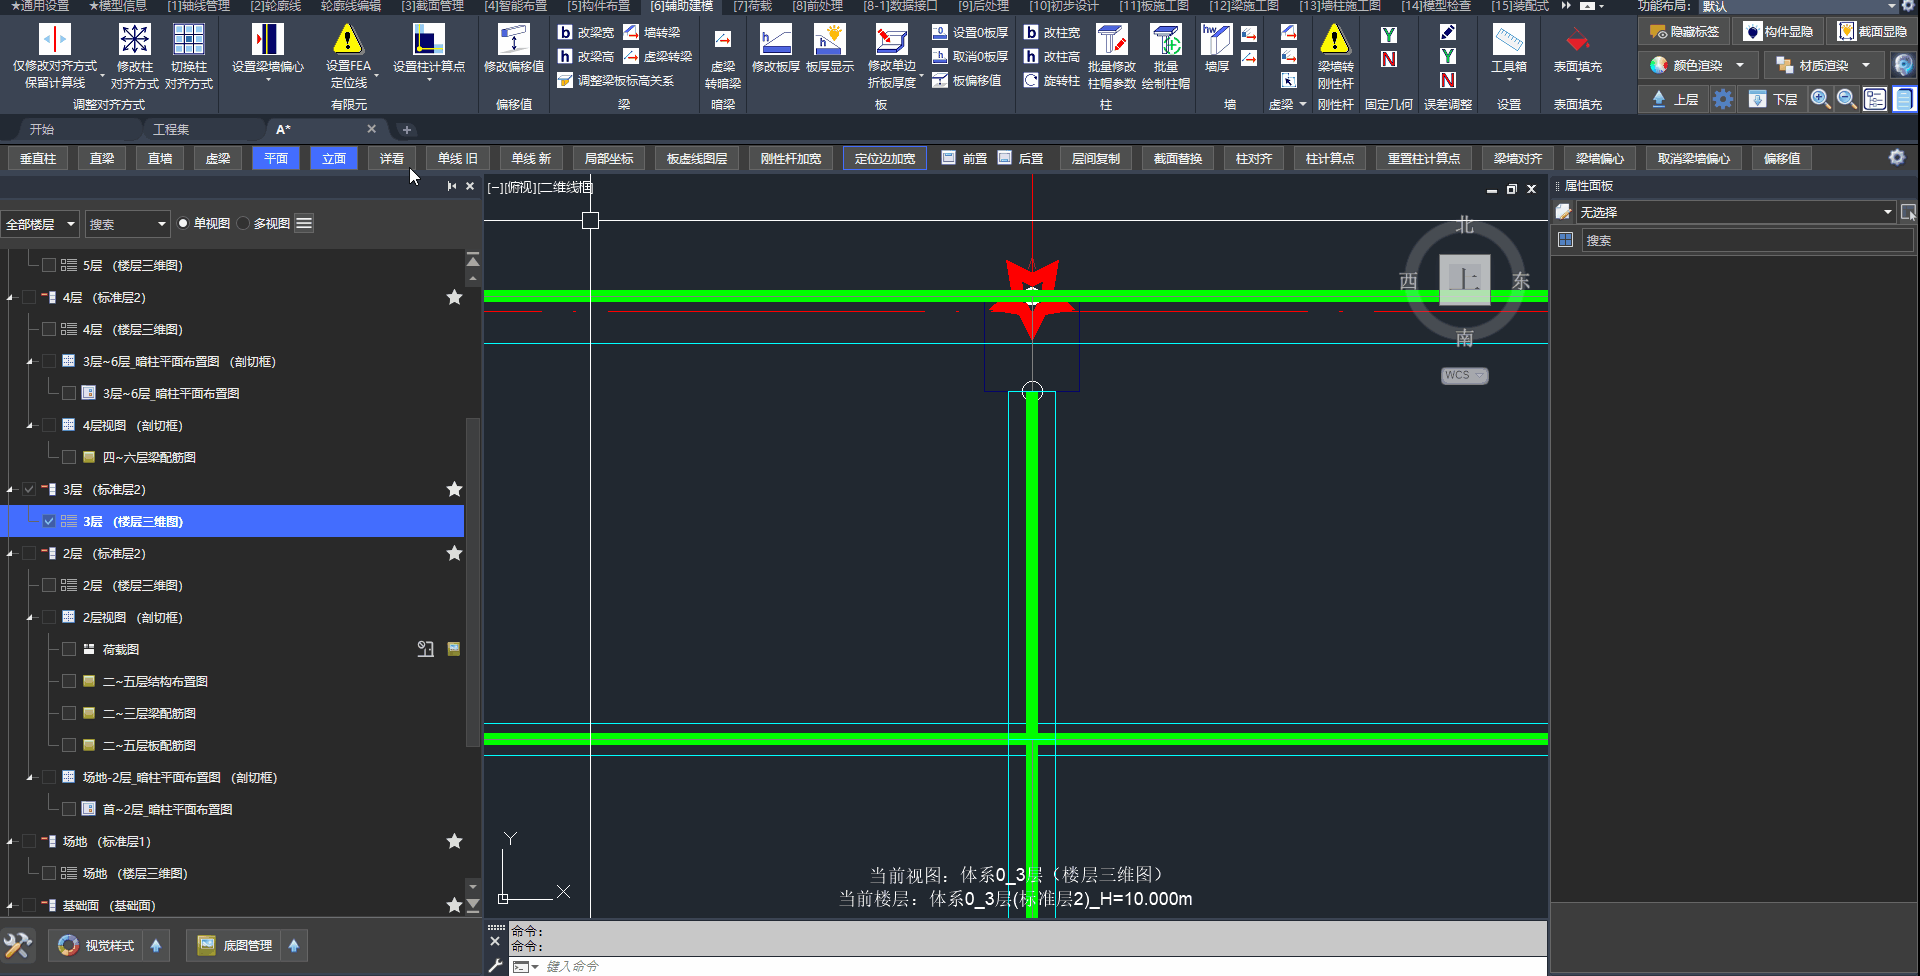This screenshot has width=1920, height=976.
Task: Click the 表面填充 paint bucket icon
Action: (1577, 40)
